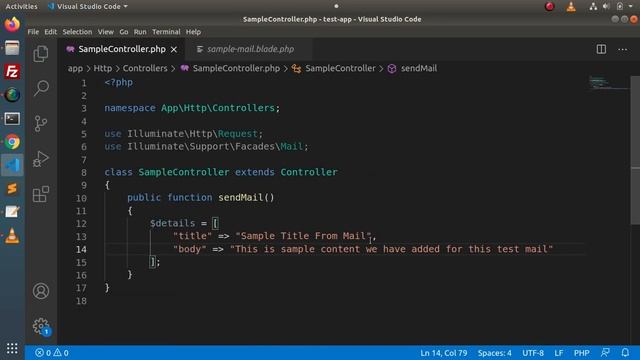Open Terminal from the dock

click(12, 119)
